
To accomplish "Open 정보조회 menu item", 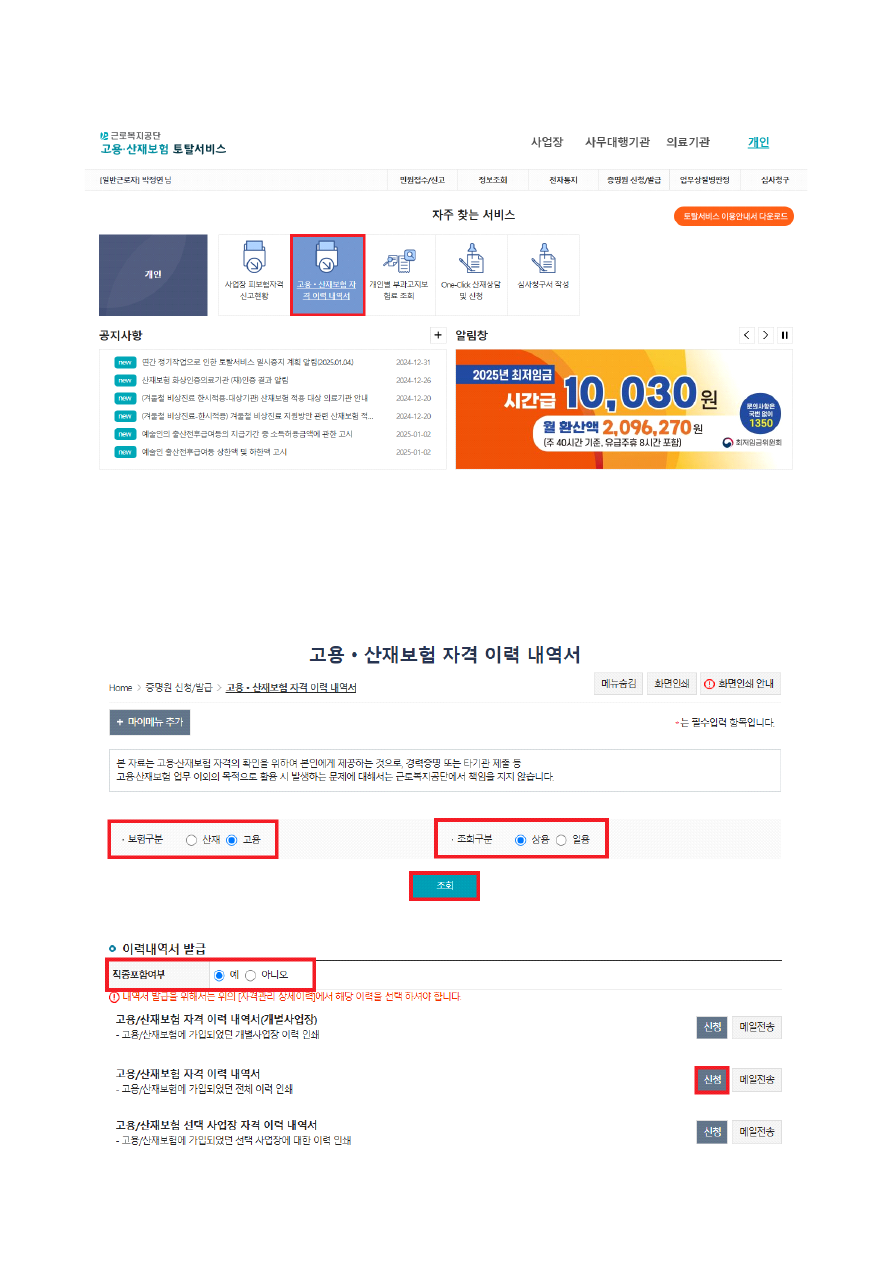I will (x=492, y=180).
